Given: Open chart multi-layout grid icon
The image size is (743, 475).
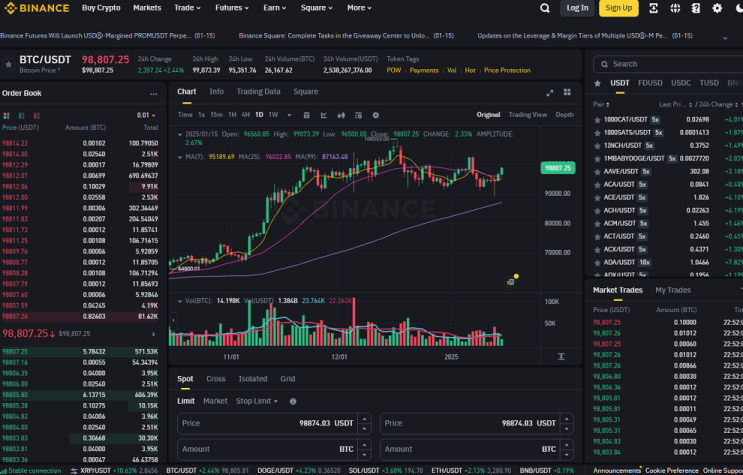Looking at the screenshot, I should point(567,92).
